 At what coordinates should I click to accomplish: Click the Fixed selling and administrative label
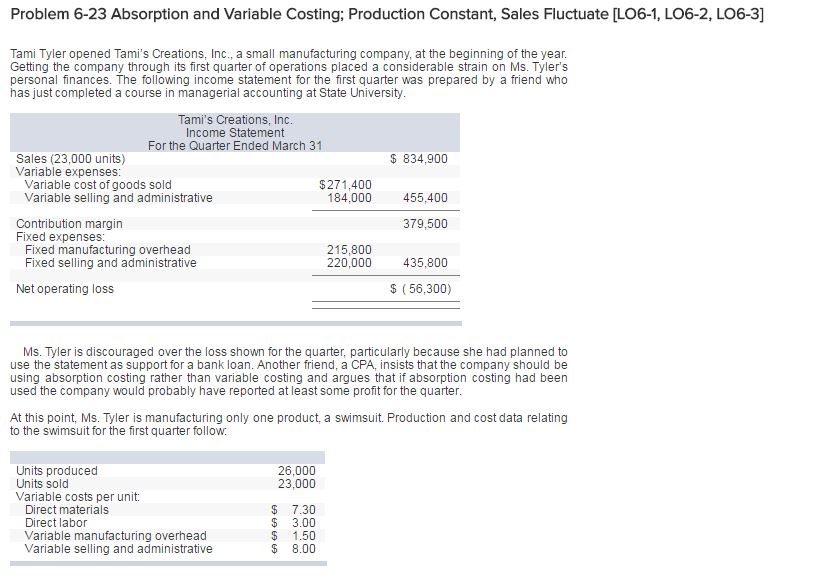110,263
